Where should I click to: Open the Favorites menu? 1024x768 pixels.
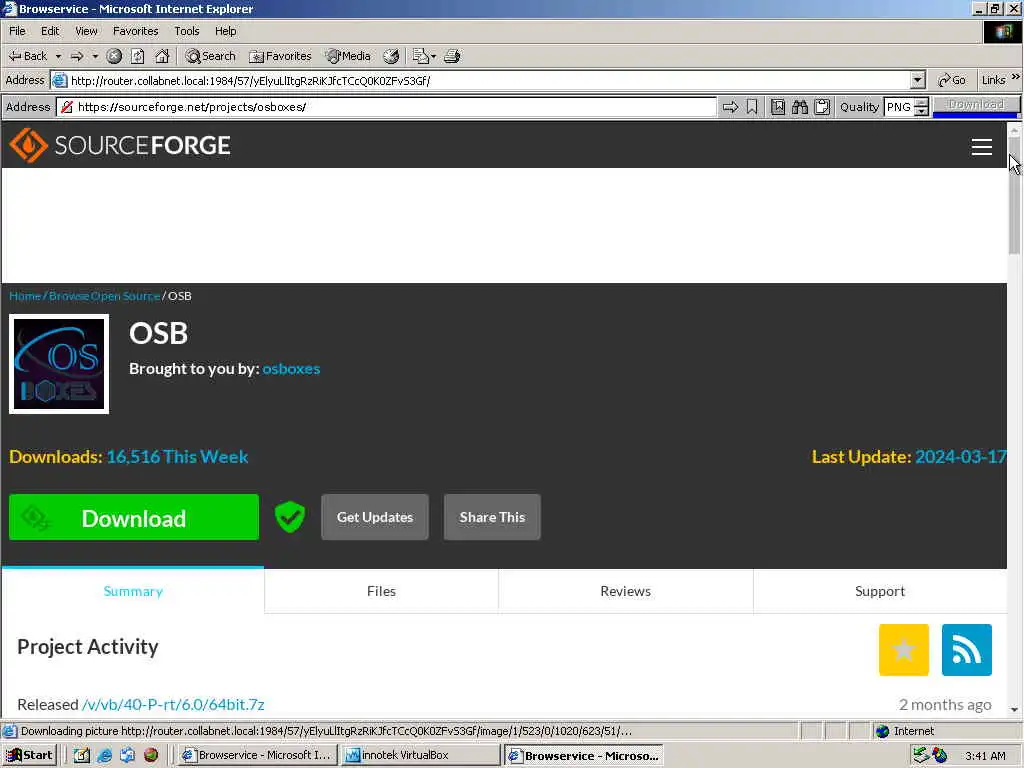[135, 31]
